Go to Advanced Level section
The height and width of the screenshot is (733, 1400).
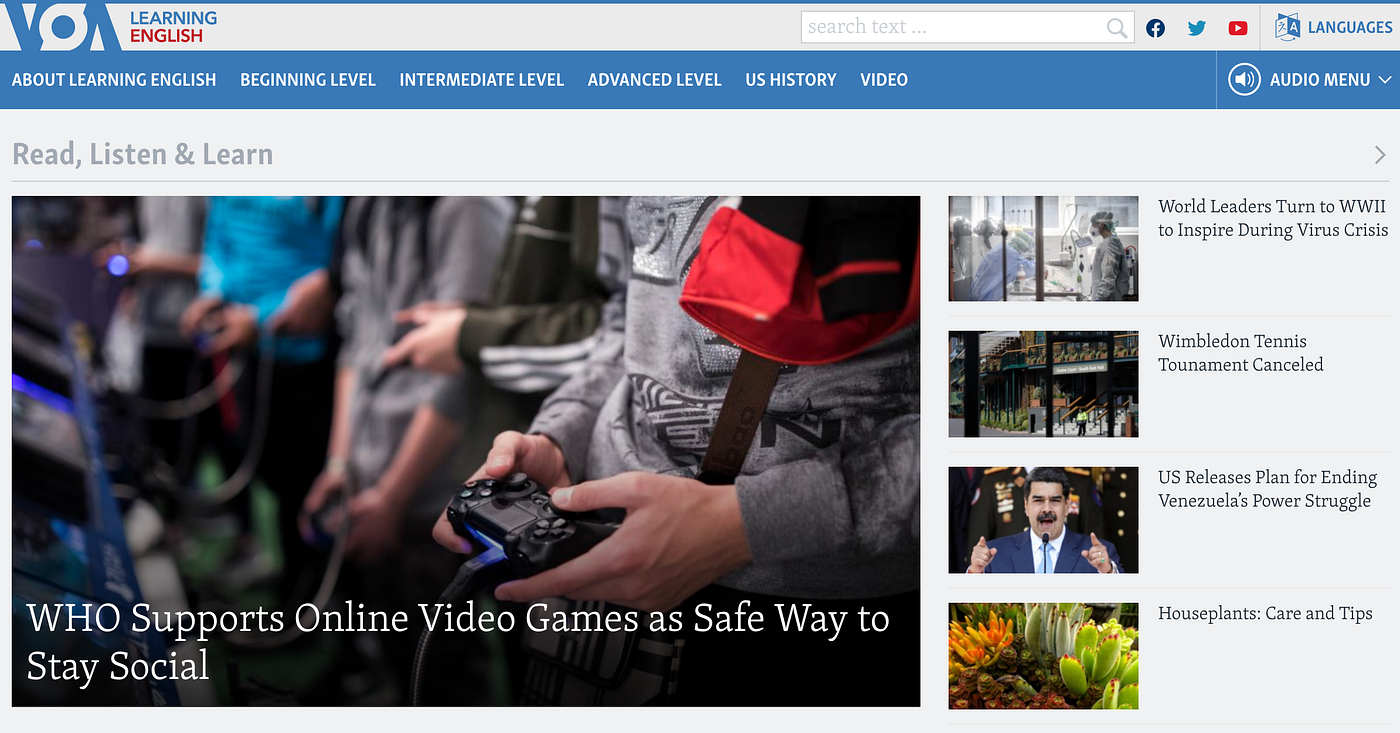click(x=655, y=80)
